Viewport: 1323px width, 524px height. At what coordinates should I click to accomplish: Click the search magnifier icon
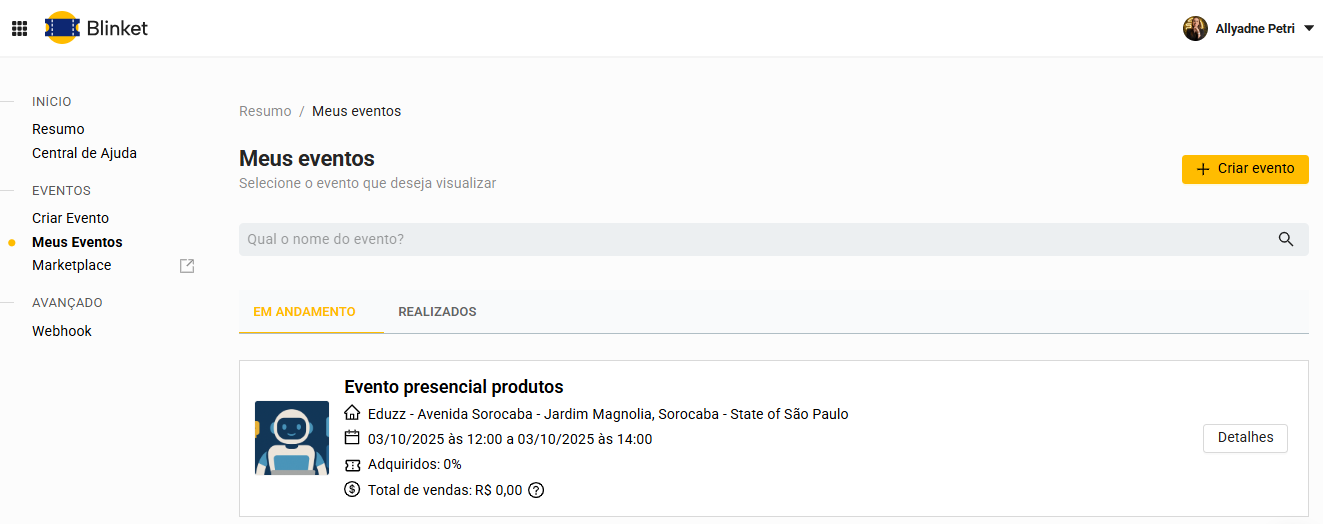pyautogui.click(x=1286, y=239)
